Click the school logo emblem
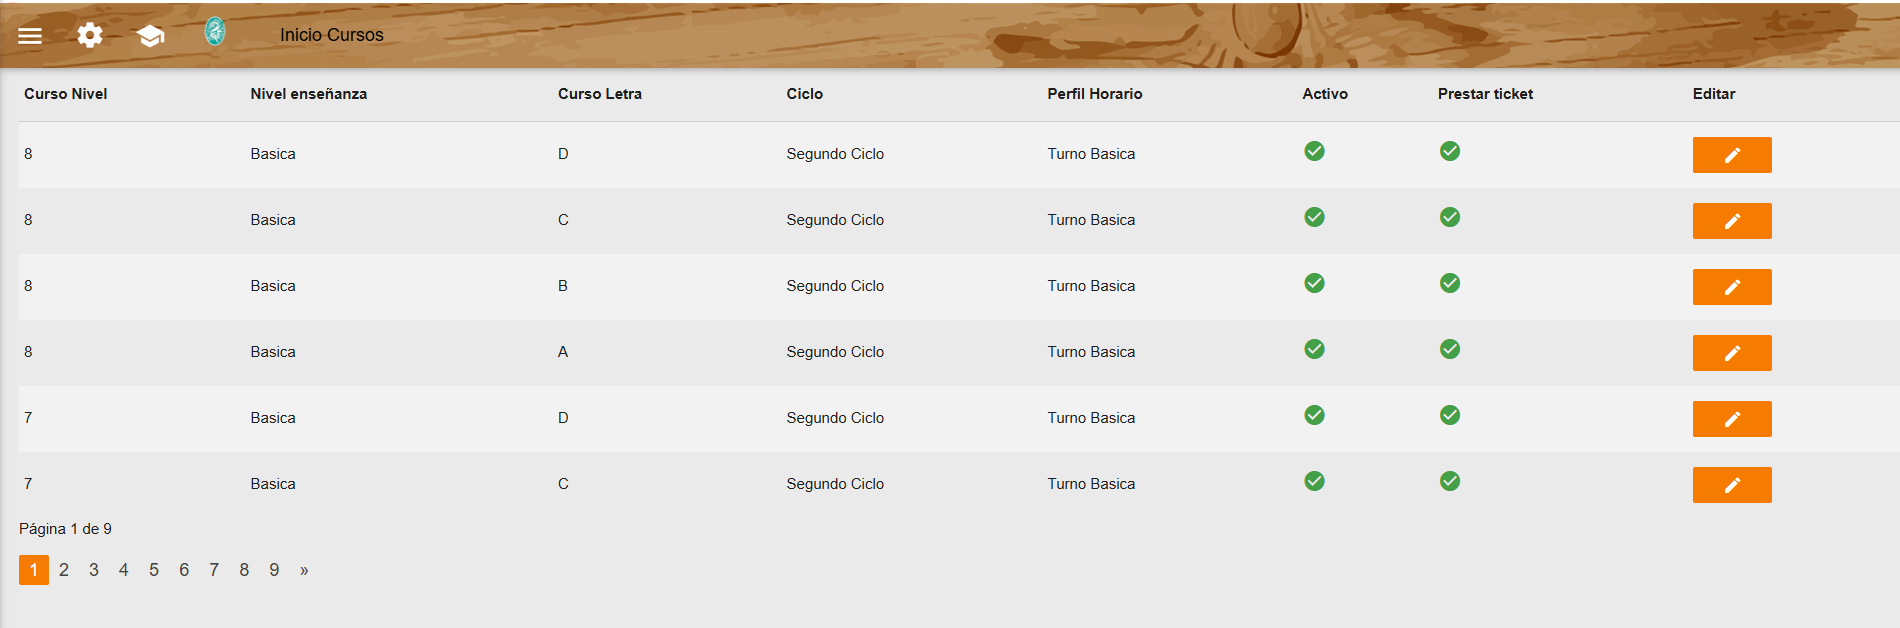 tap(215, 32)
